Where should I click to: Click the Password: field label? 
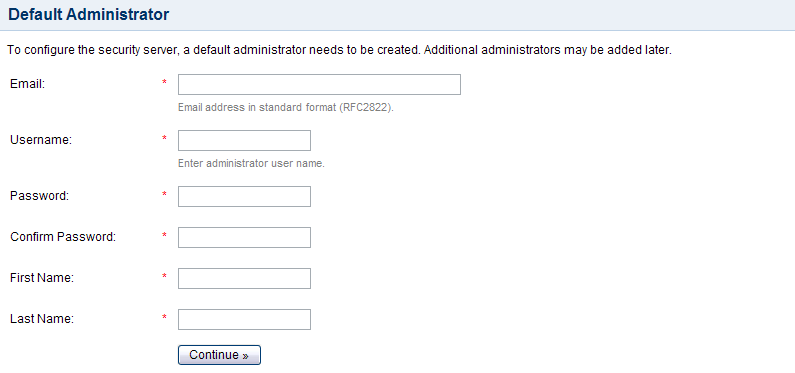coord(40,196)
